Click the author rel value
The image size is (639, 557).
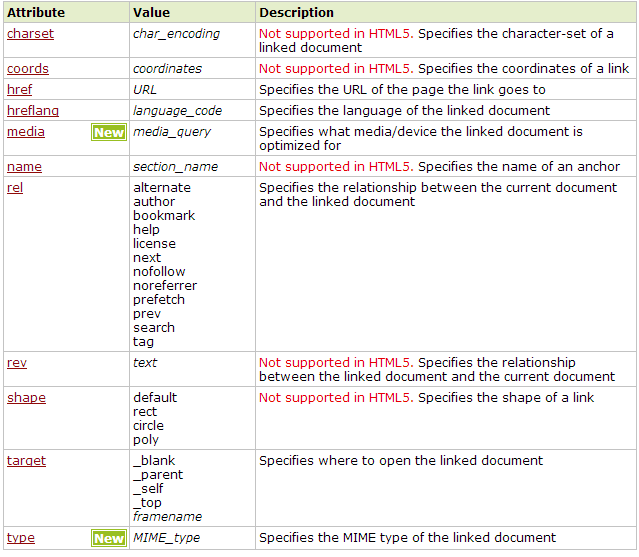[x=154, y=202]
